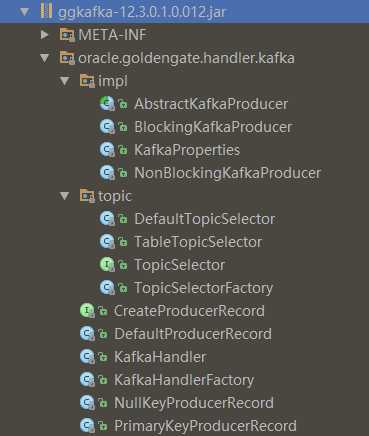Click the TopicSelector interface icon
This screenshot has width=369, height=436.
[x=107, y=265]
